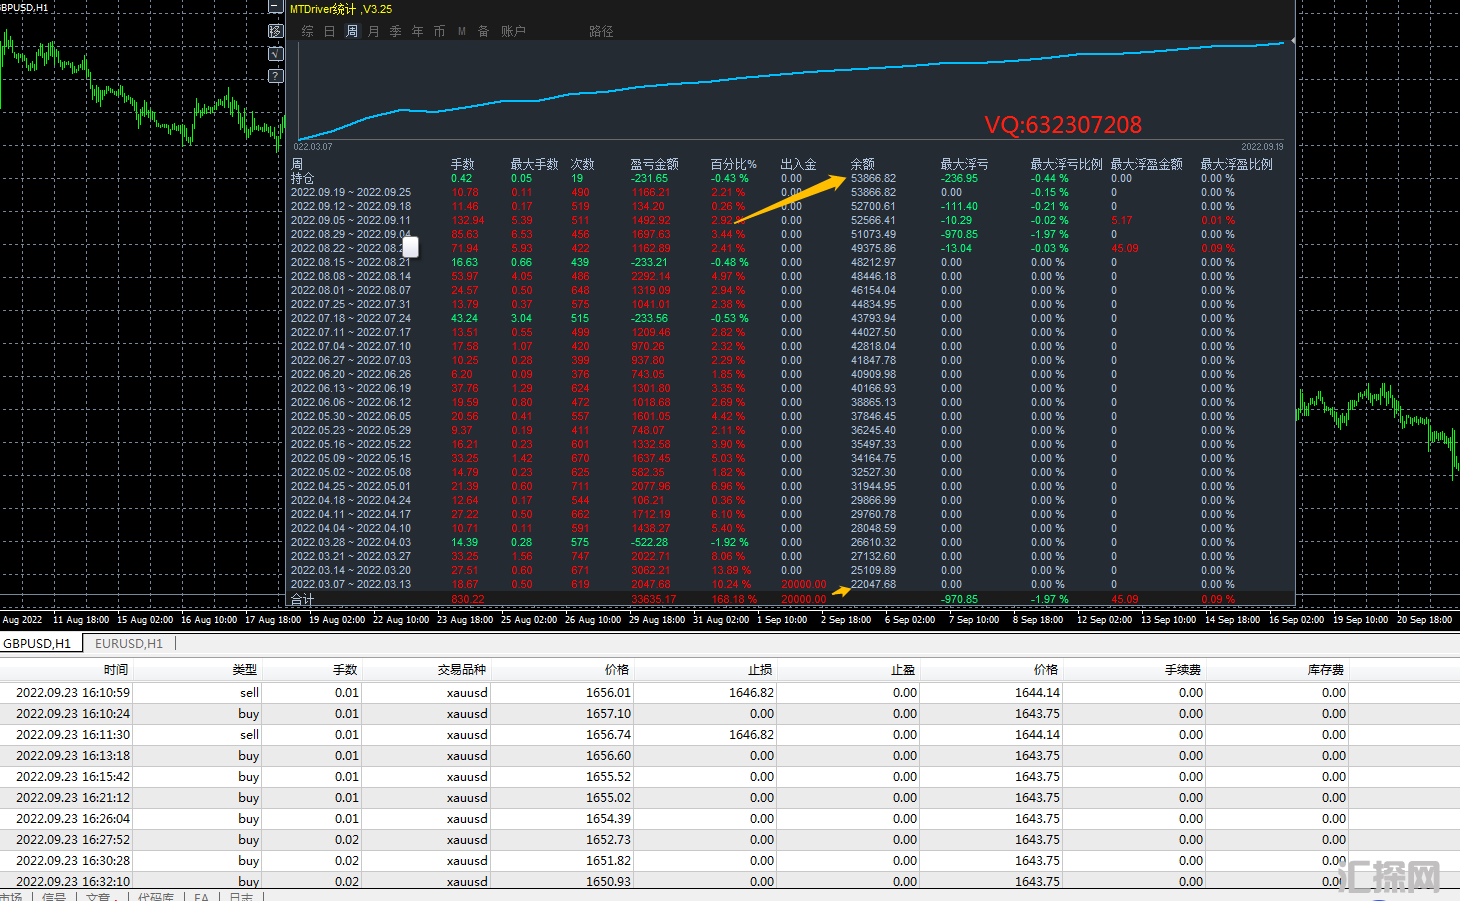This screenshot has height=901, width=1460.
Task: Click the '路径' path button
Action: [601, 32]
